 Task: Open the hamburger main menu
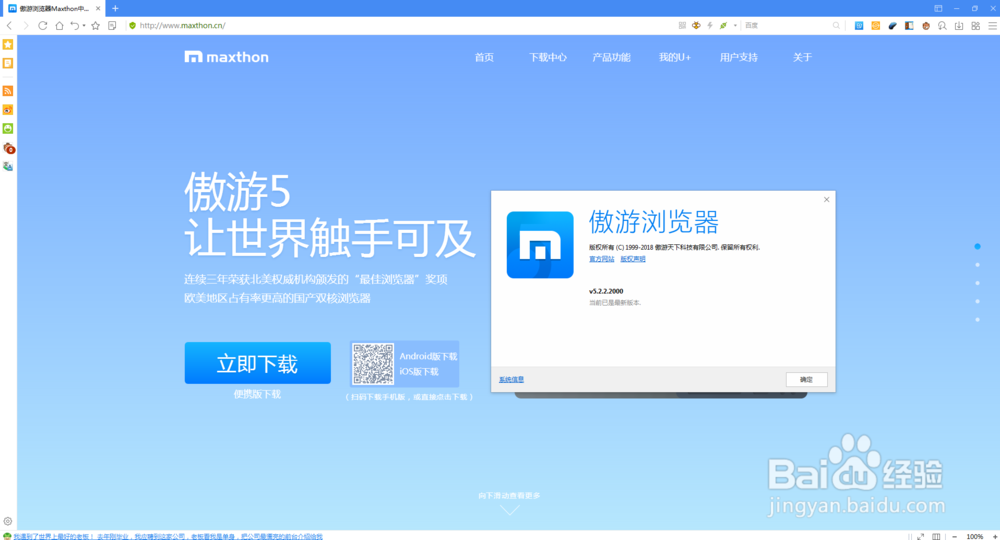pyautogui.click(x=992, y=26)
